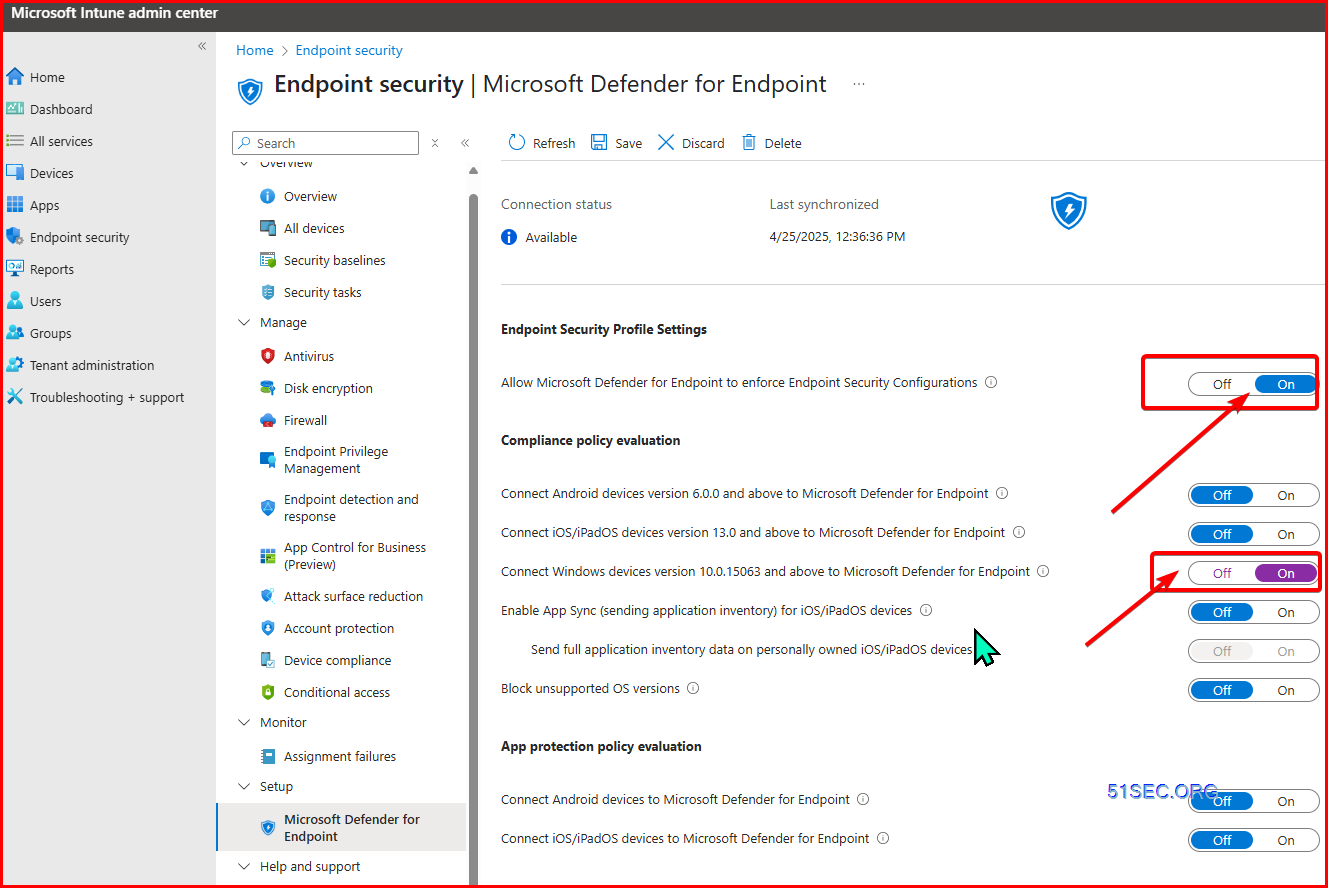Click the Disk encryption icon

[x=268, y=388]
